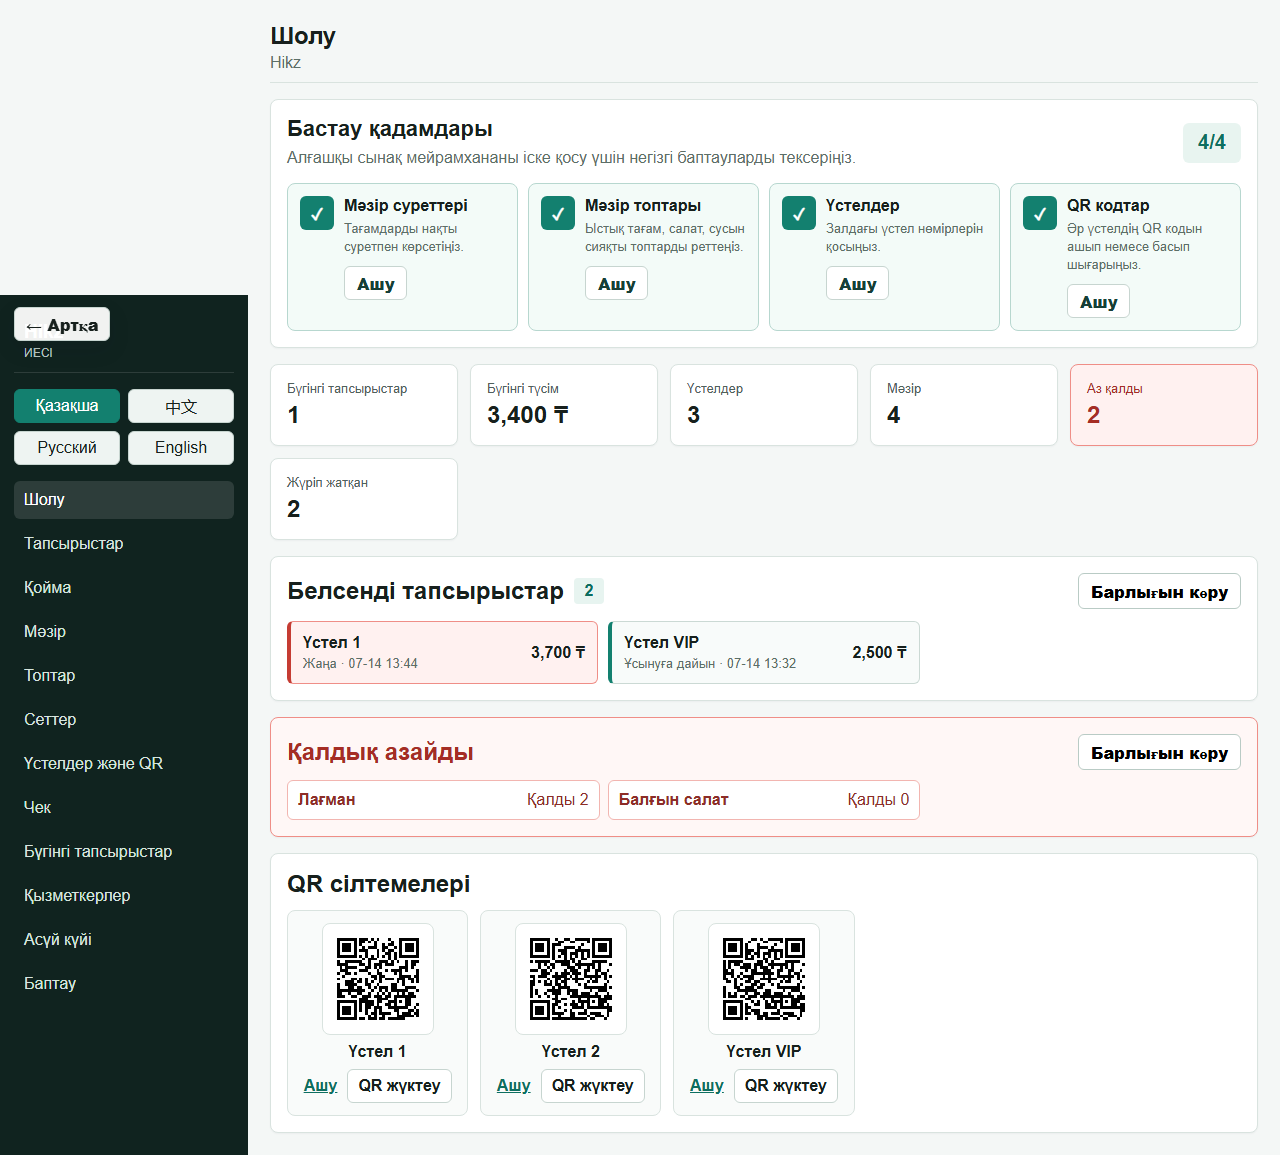
Task: Click the Мәзір суреттері checkmark icon
Action: 317,213
